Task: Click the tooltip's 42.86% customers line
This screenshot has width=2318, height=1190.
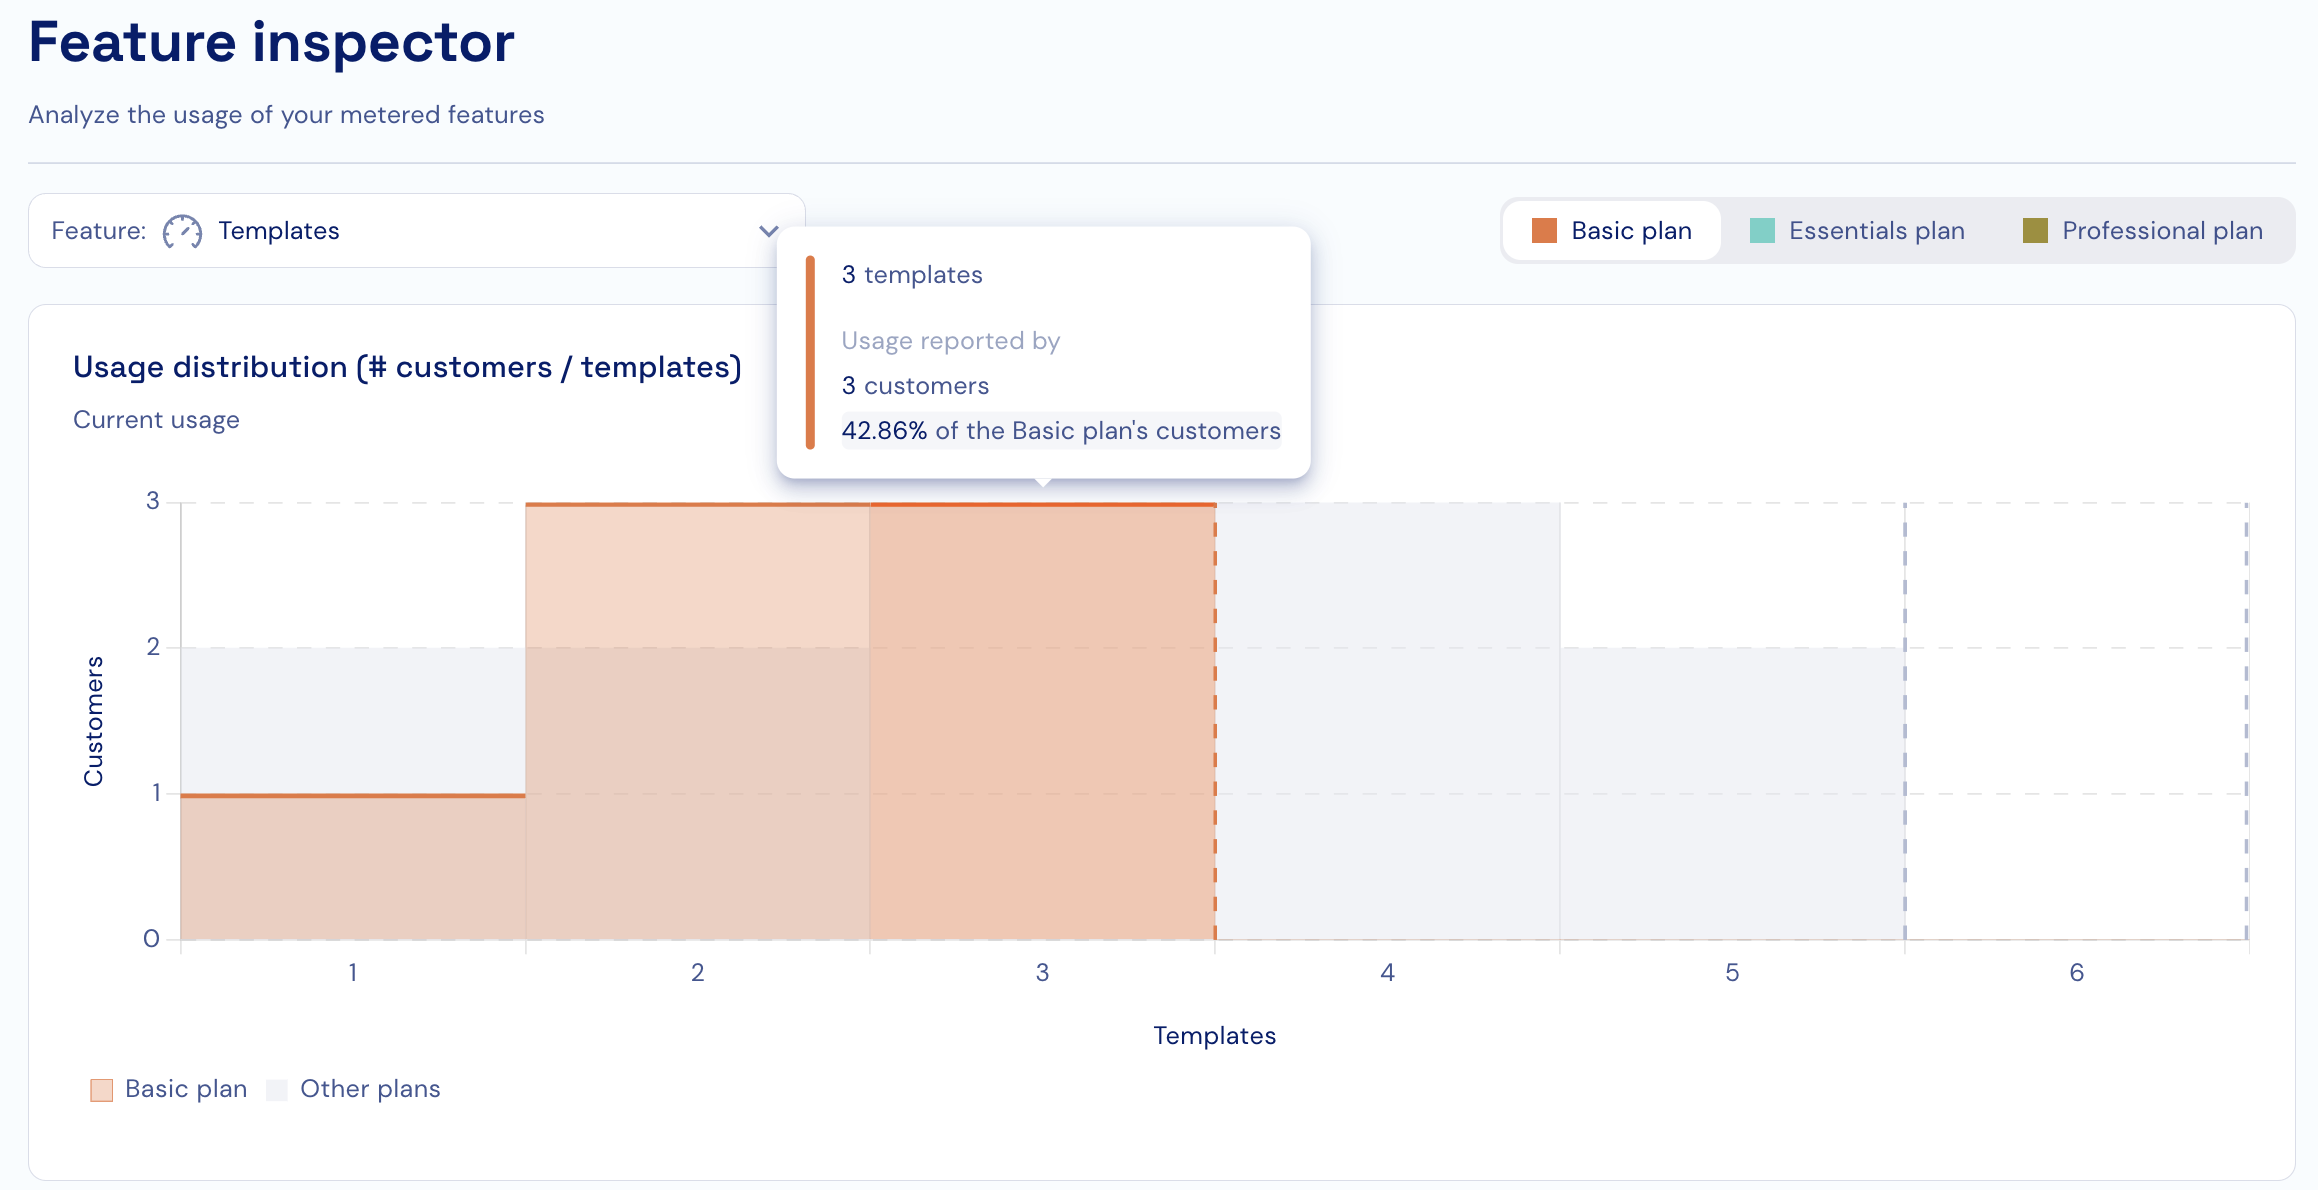Action: point(1060,431)
